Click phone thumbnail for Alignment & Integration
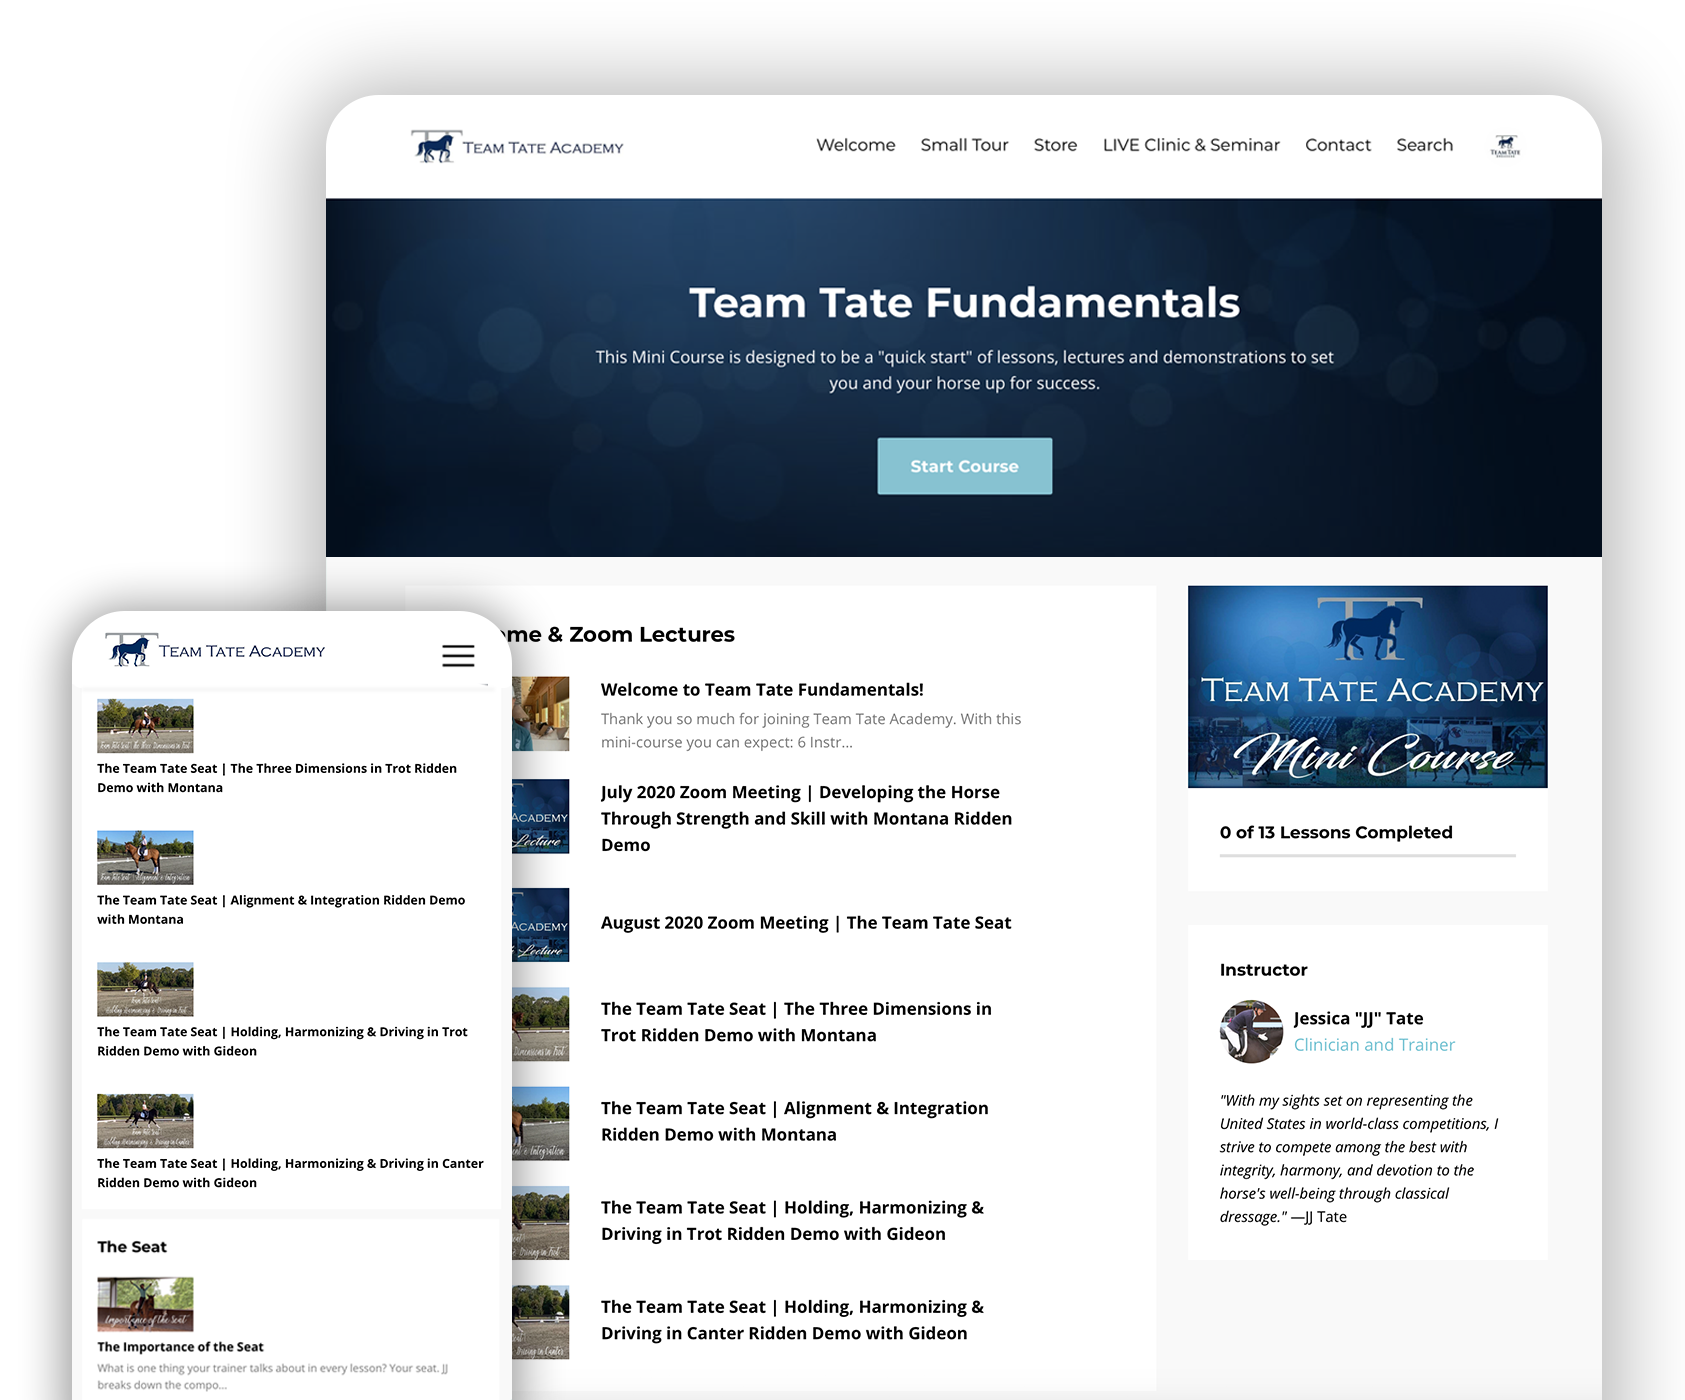1685x1400 pixels. (145, 858)
